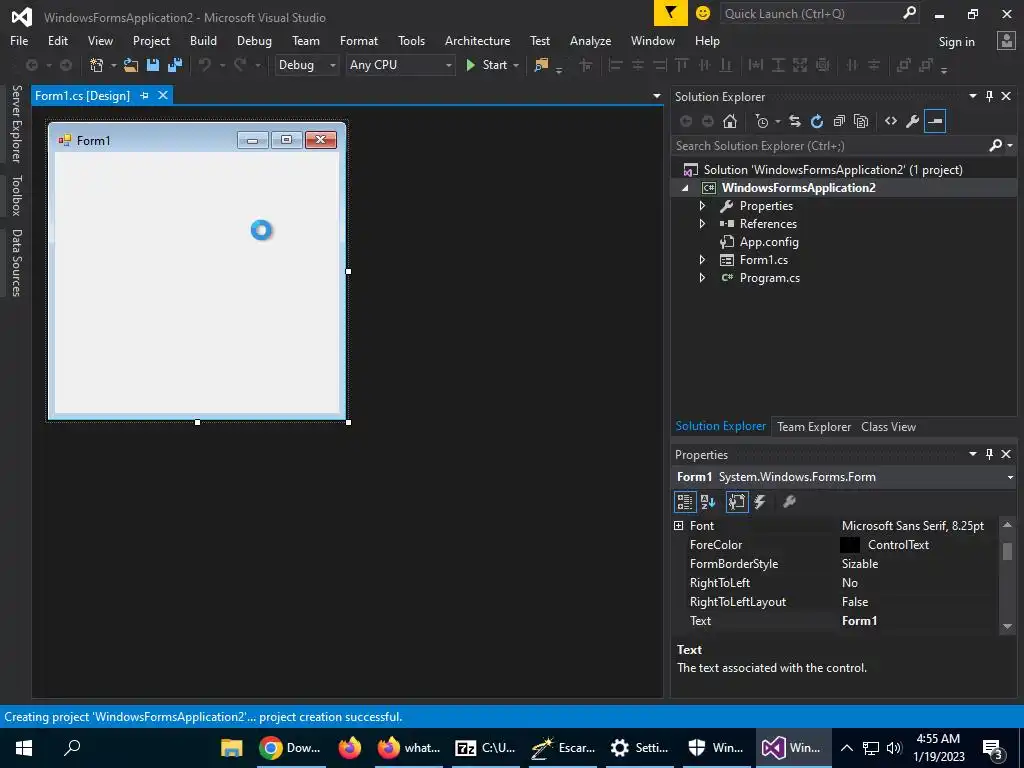Click the Open File folder icon in toolbar
The height and width of the screenshot is (768, 1024).
[x=131, y=65]
